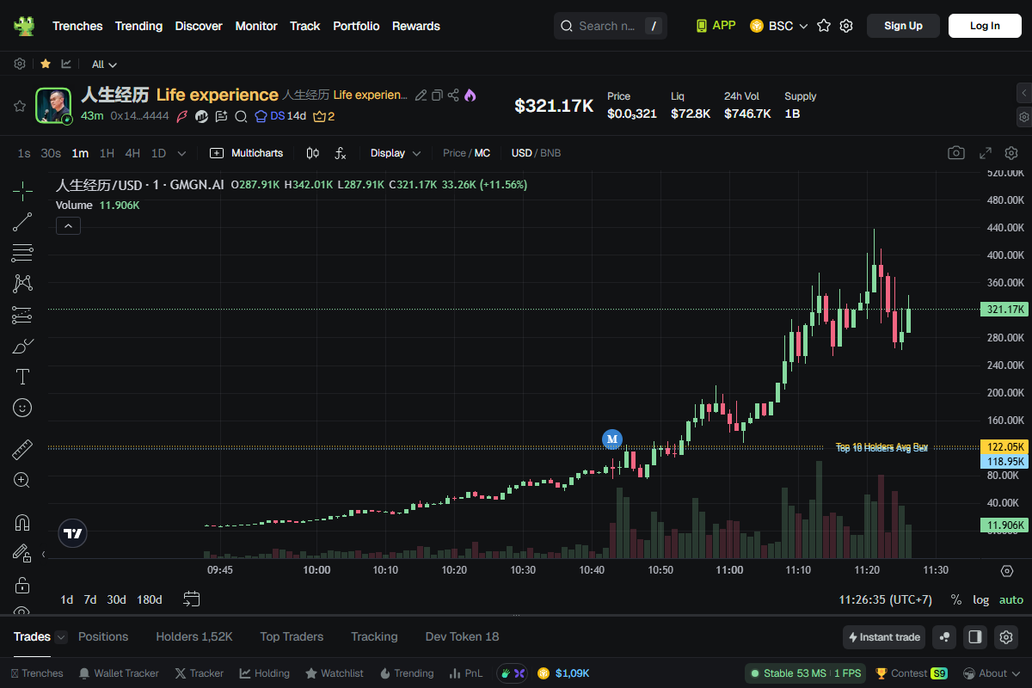Collapse the volume indicator legend
Screen dimensions: 1032x688
tap(68, 226)
